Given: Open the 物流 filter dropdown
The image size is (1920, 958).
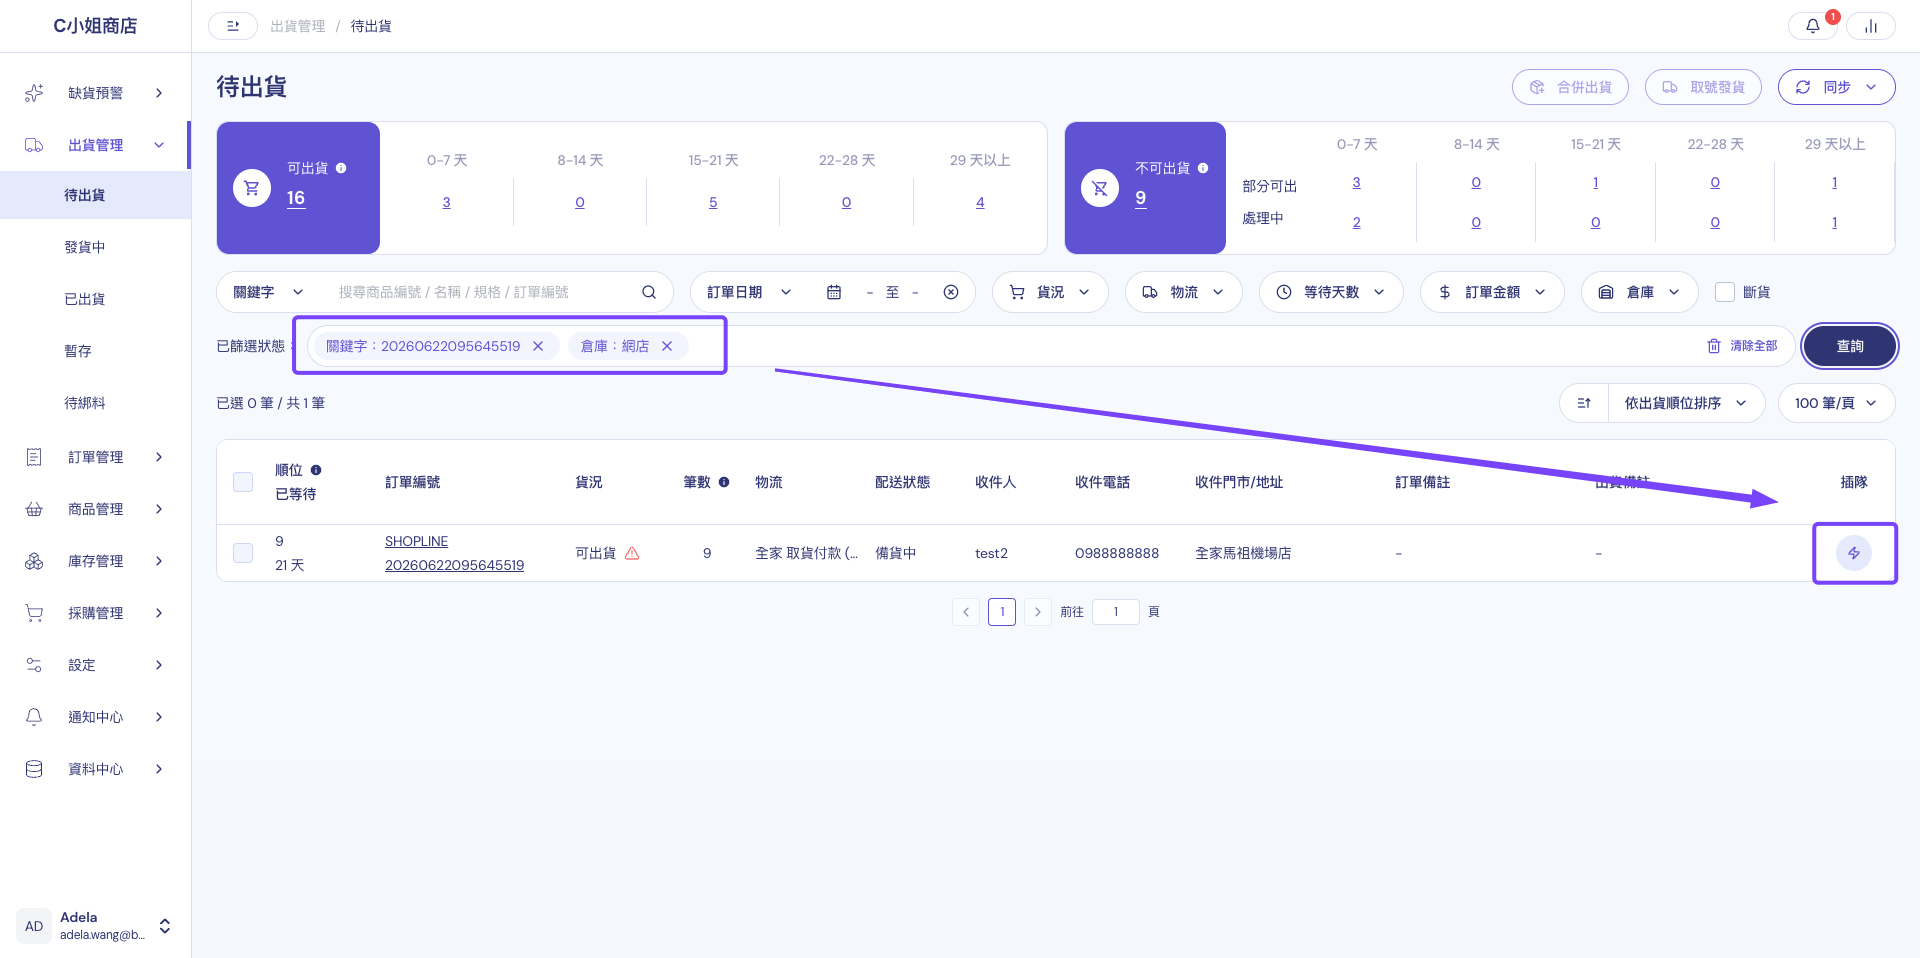Looking at the screenshot, I should (x=1184, y=292).
